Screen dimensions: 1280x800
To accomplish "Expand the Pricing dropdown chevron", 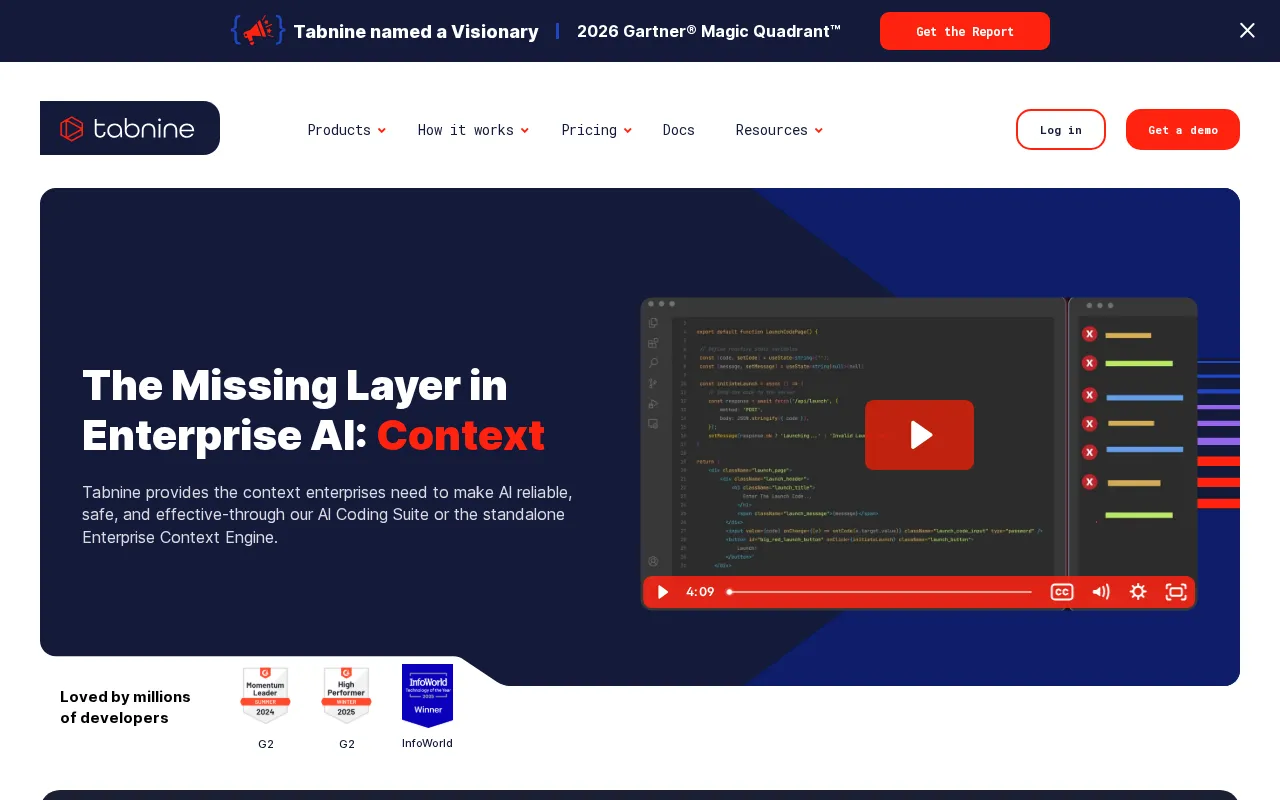I will coord(628,131).
